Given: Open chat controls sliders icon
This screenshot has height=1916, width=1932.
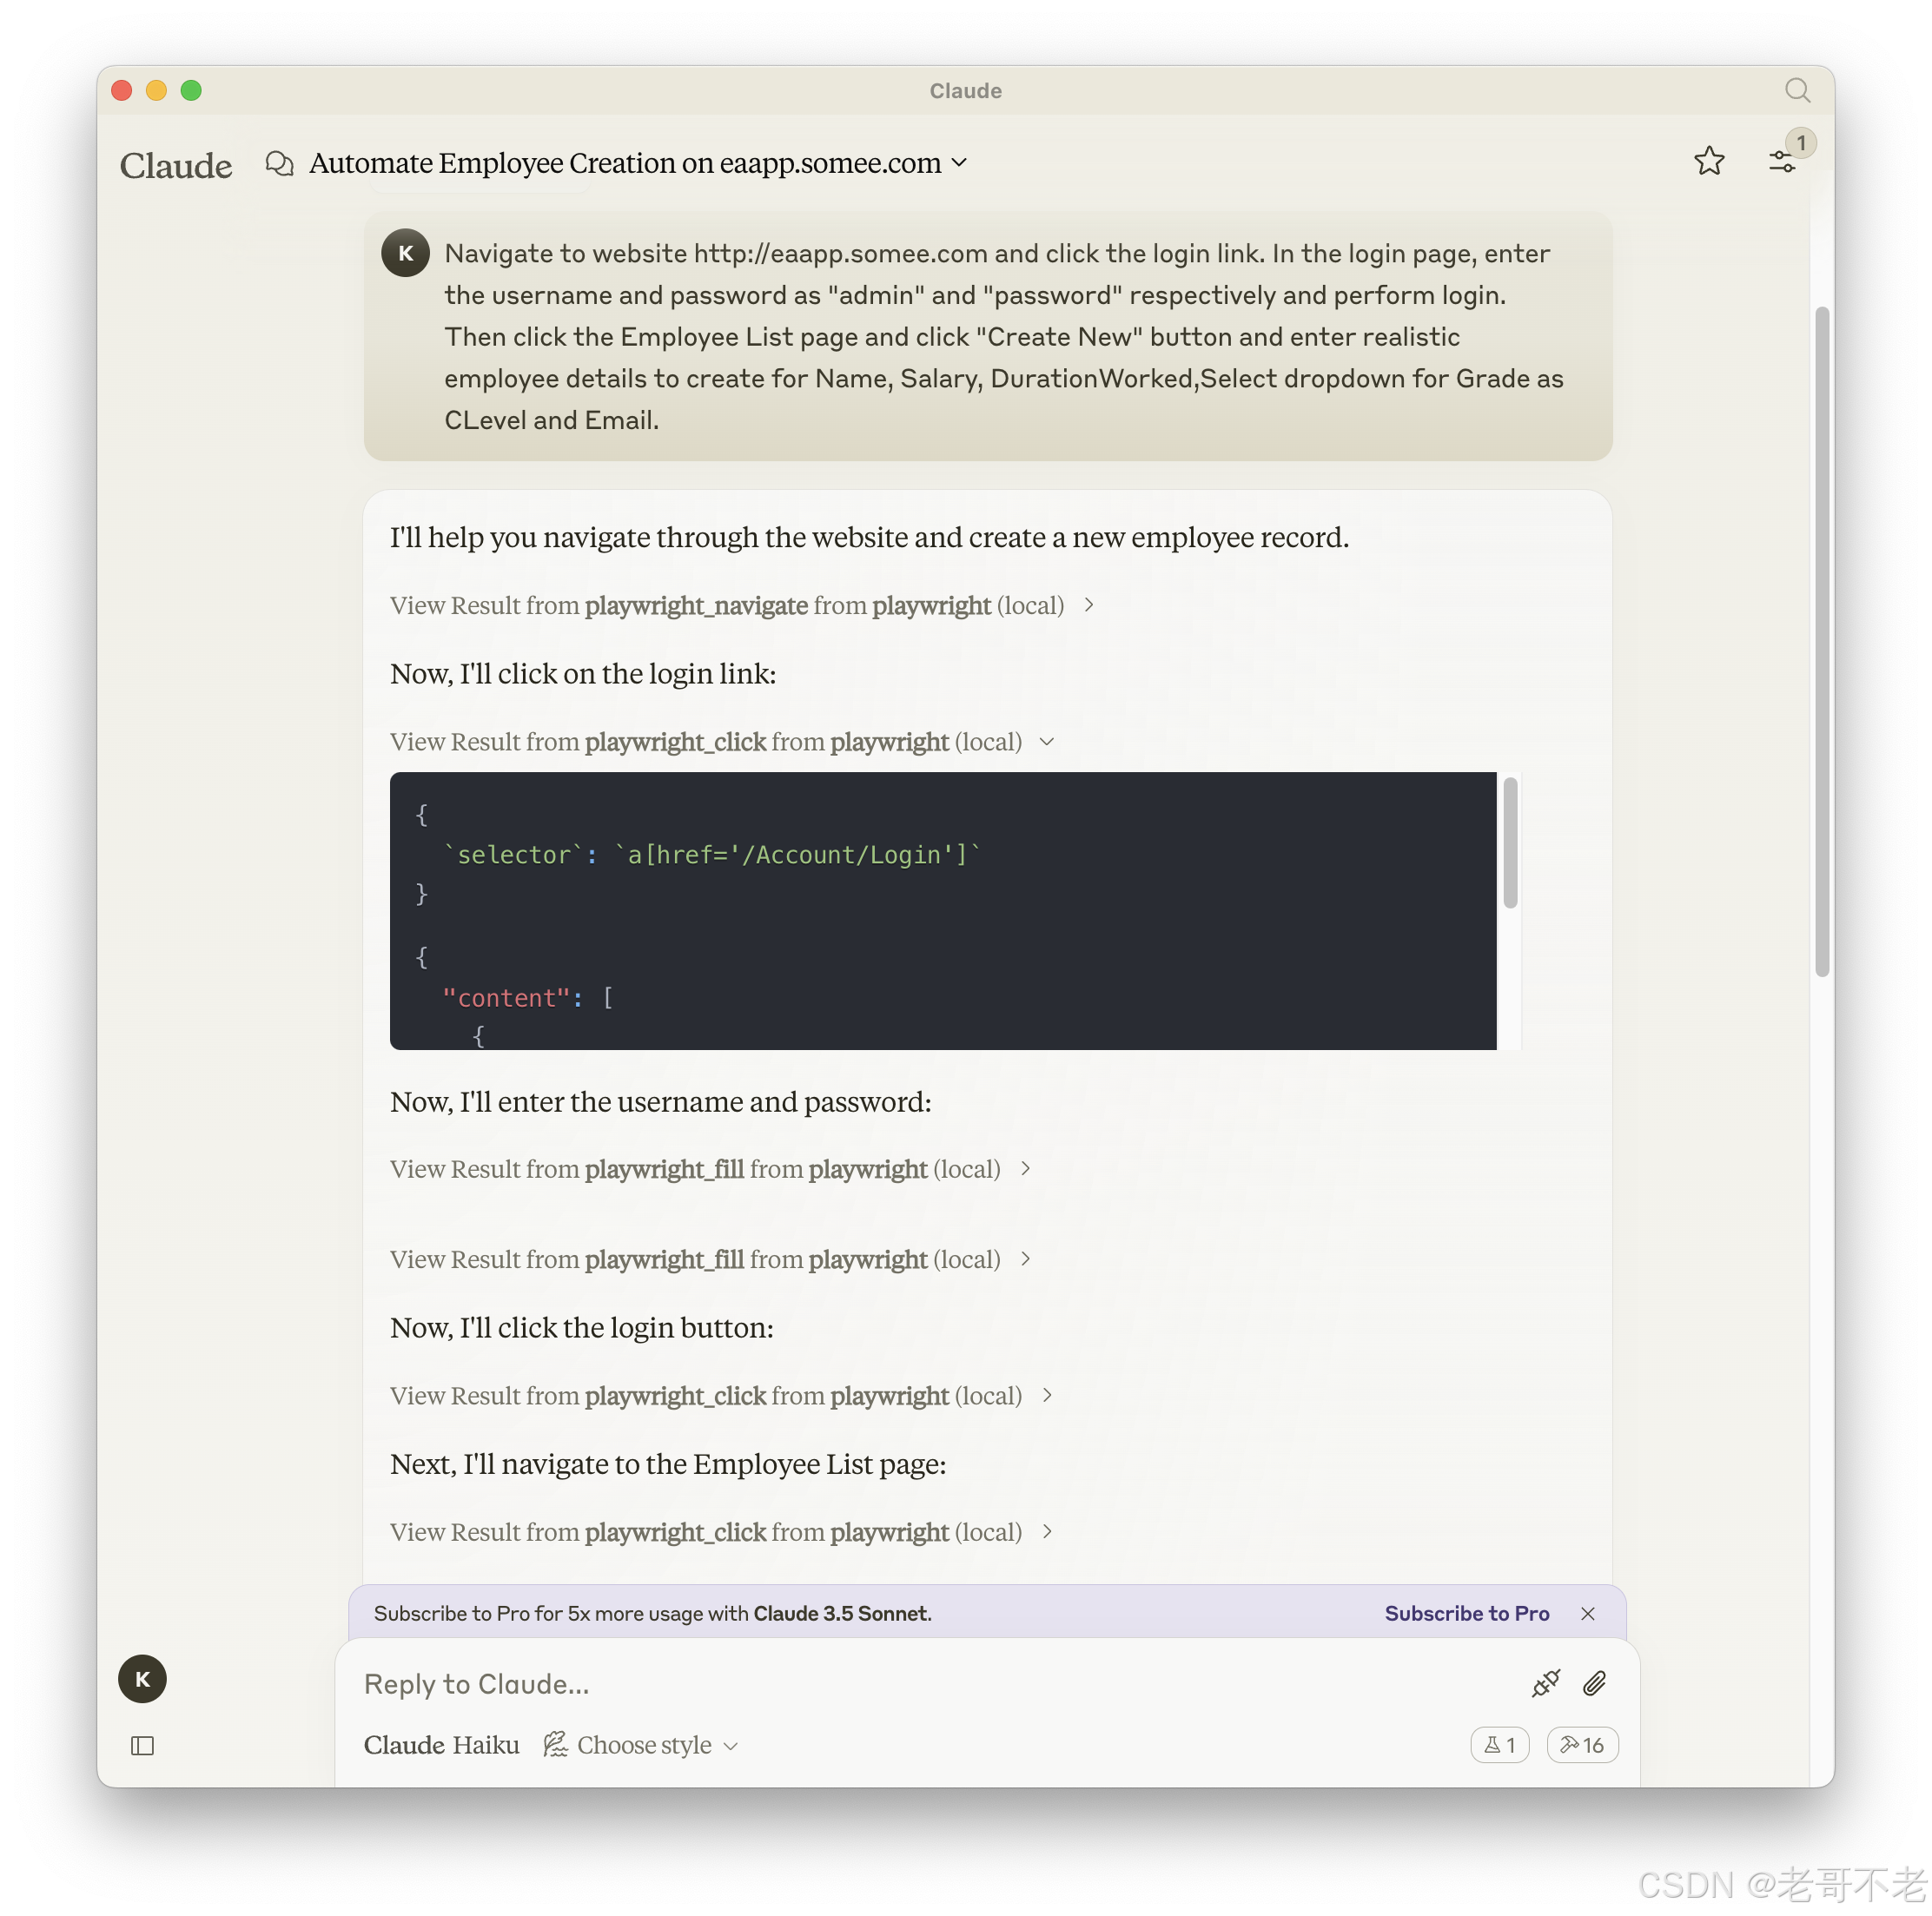Looking at the screenshot, I should (1782, 161).
